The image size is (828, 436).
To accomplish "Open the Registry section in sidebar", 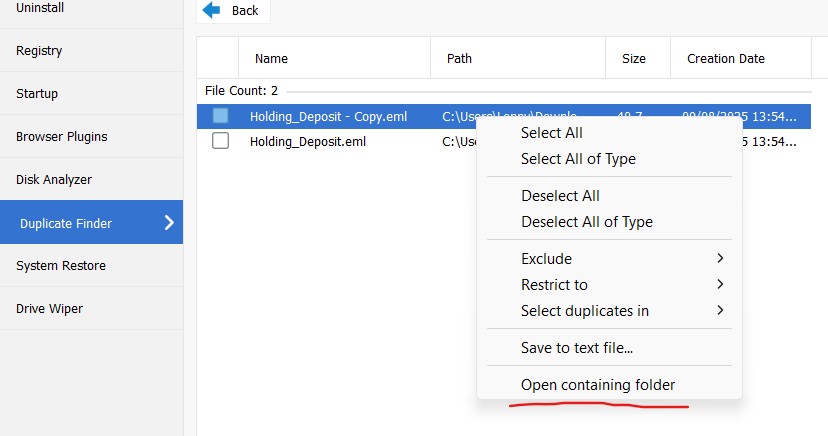I will coord(39,51).
